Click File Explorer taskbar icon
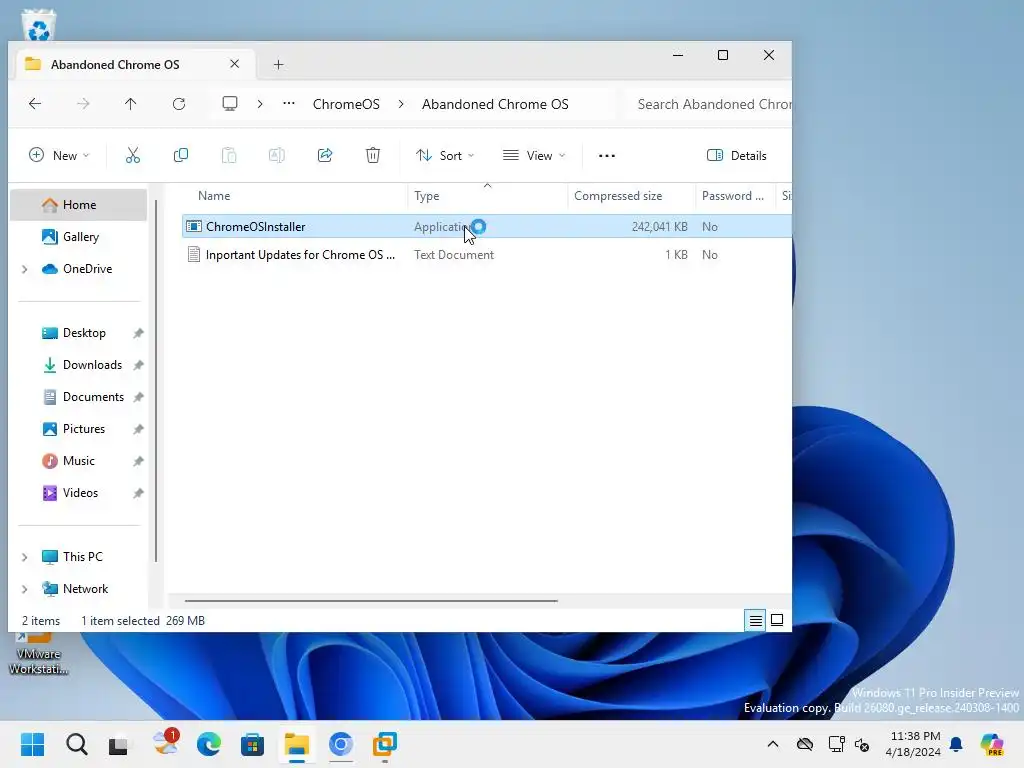The height and width of the screenshot is (768, 1024). point(296,744)
